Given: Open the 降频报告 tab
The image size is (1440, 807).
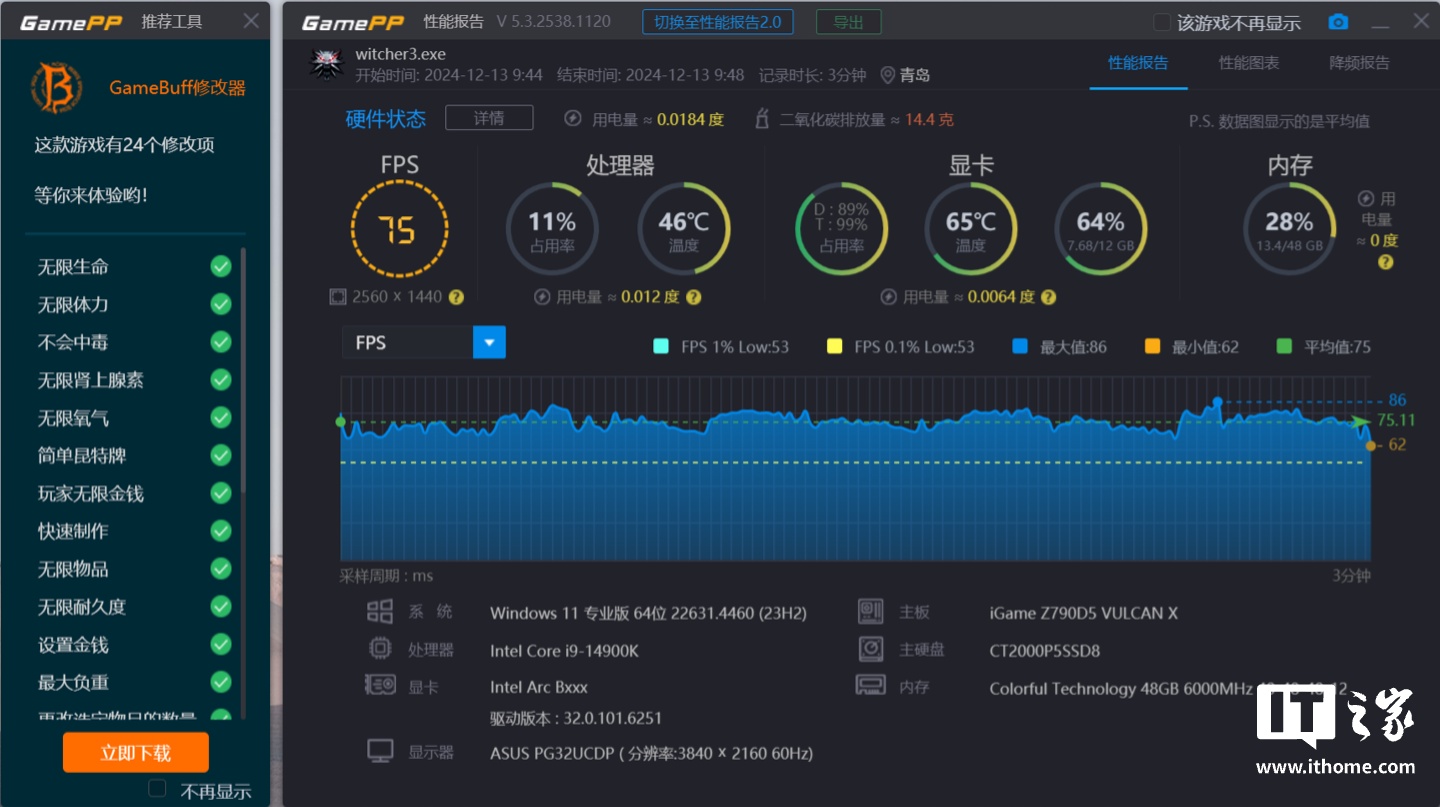Looking at the screenshot, I should pos(1359,63).
